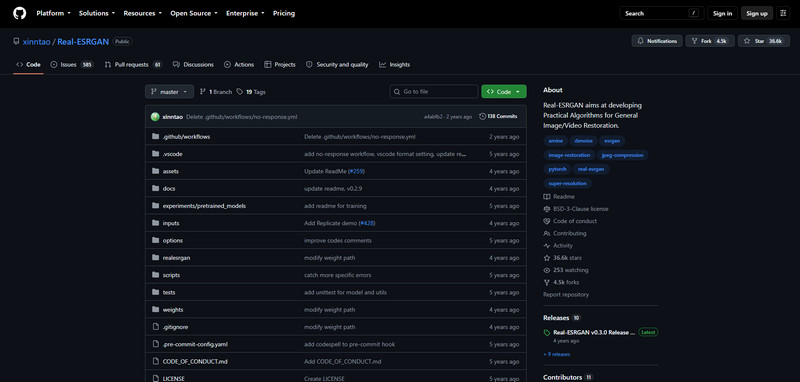Expand the Solutions menu
800x382 pixels.
96,13
